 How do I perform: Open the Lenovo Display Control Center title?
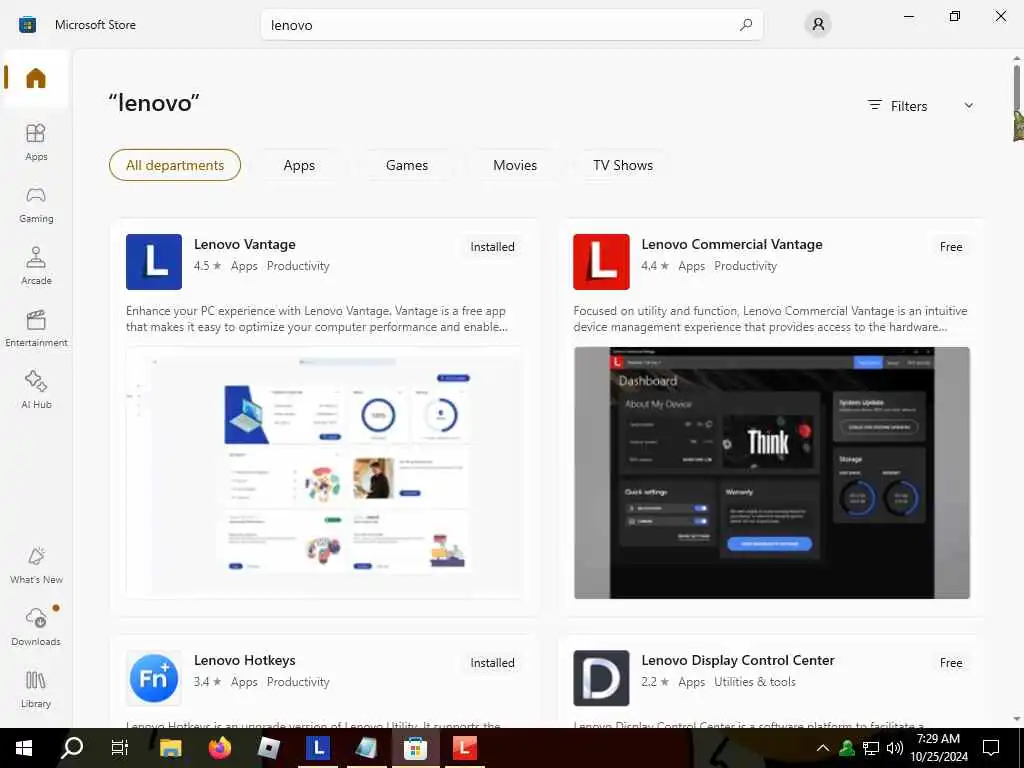(x=738, y=660)
